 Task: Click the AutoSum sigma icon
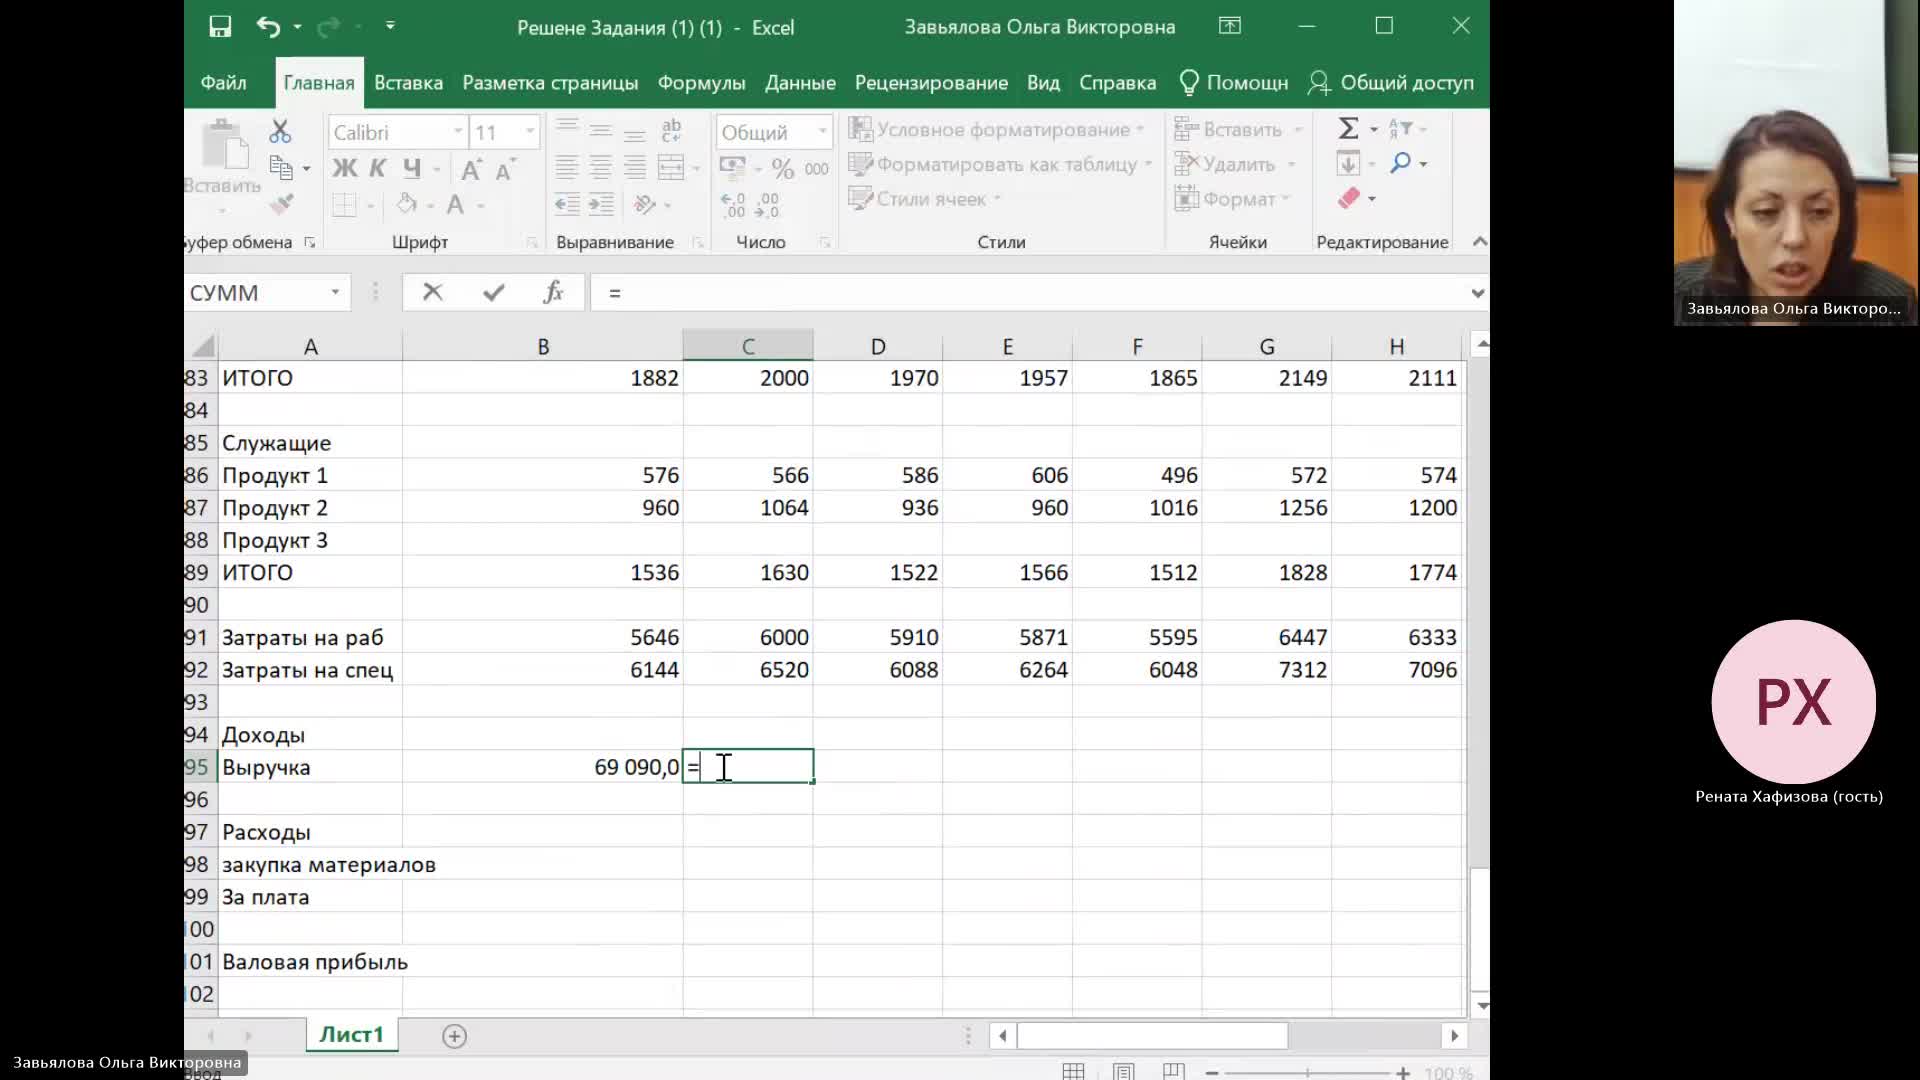pyautogui.click(x=1348, y=129)
